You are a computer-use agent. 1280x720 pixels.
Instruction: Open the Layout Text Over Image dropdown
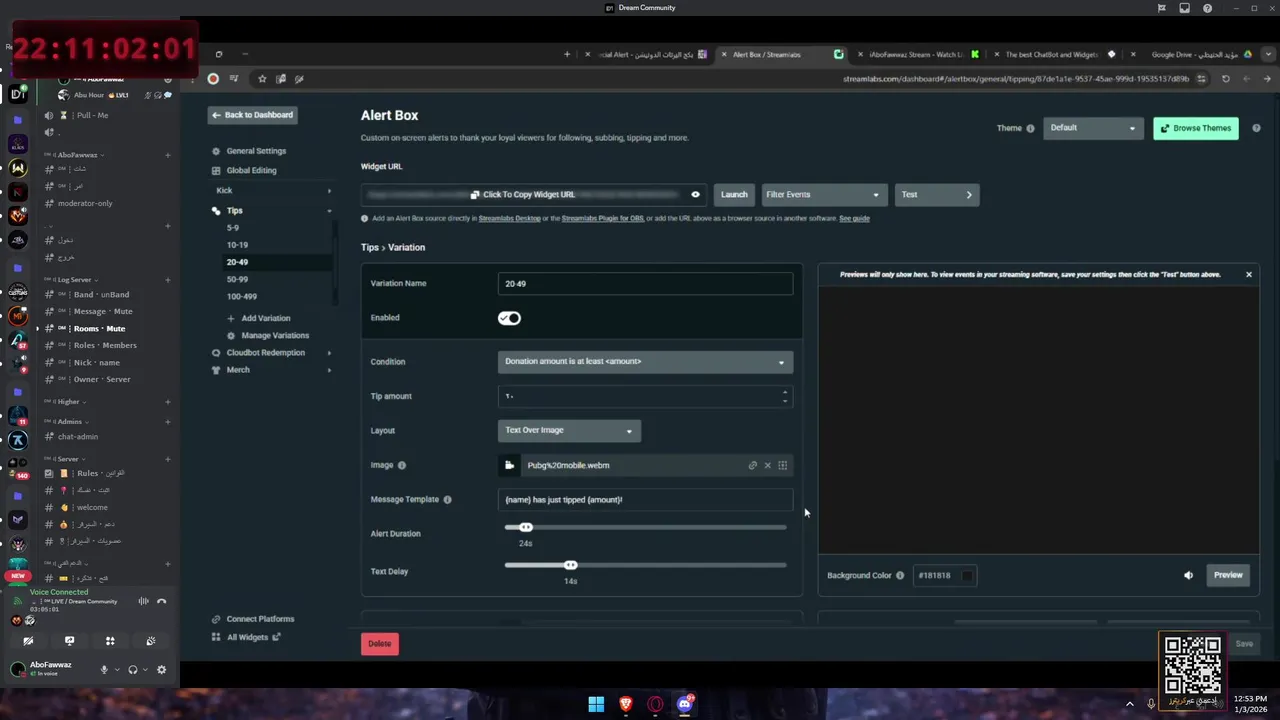coord(569,430)
